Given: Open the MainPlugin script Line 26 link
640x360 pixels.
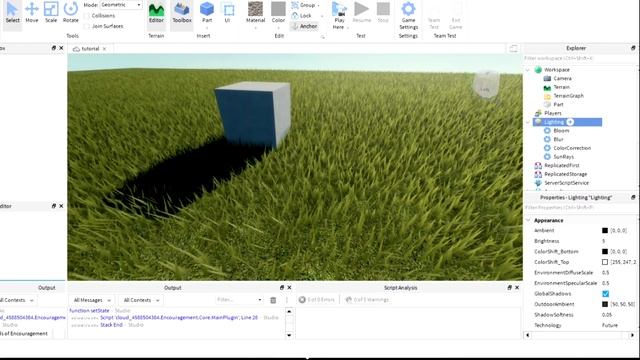Looking at the screenshot, I should (x=179, y=317).
